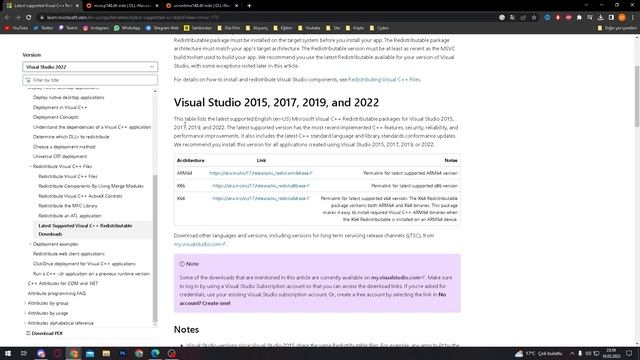Open Deployment in Visual C++ article
This screenshot has width=640, height=360.
(x=60, y=107)
